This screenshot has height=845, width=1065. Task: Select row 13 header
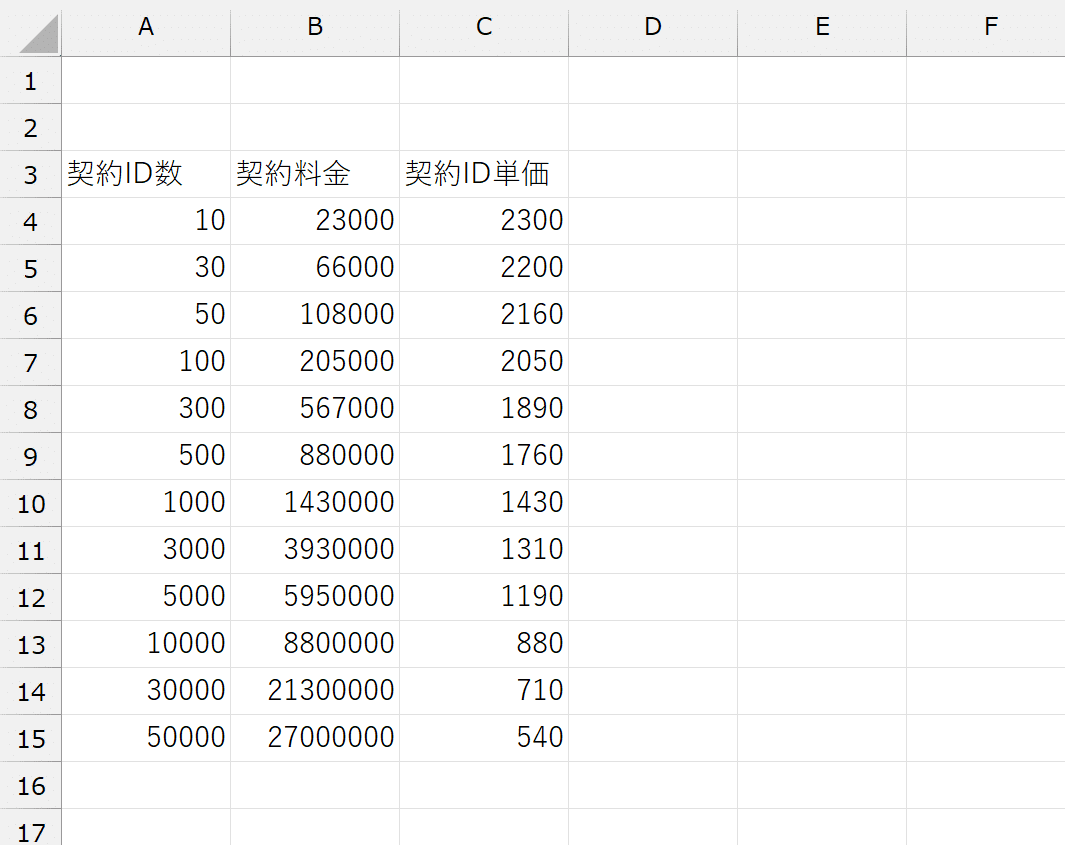point(31,644)
